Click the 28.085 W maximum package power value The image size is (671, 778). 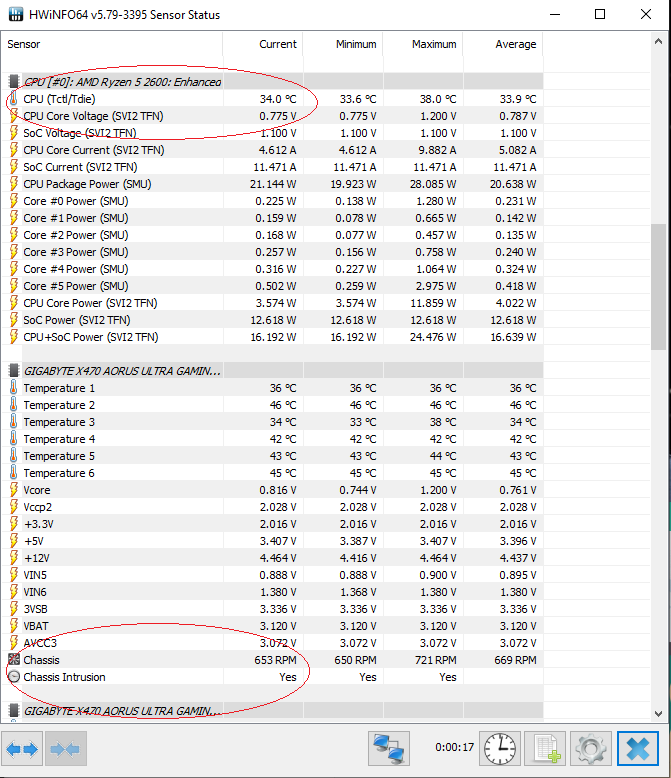433,184
